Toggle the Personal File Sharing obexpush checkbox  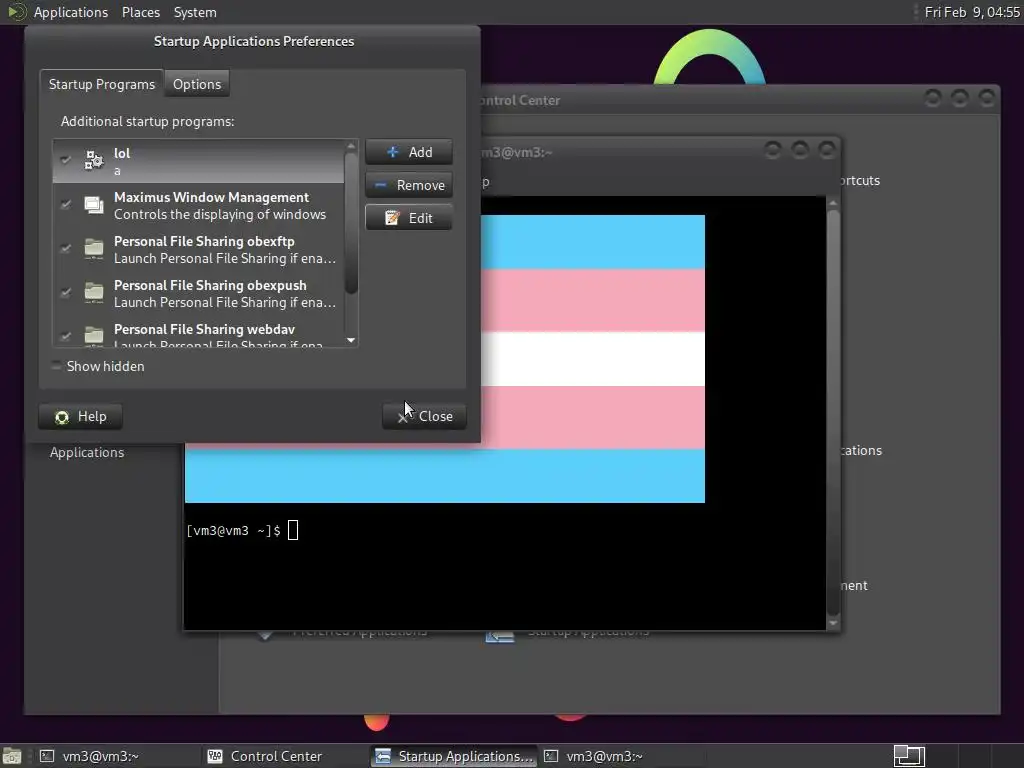pos(65,292)
